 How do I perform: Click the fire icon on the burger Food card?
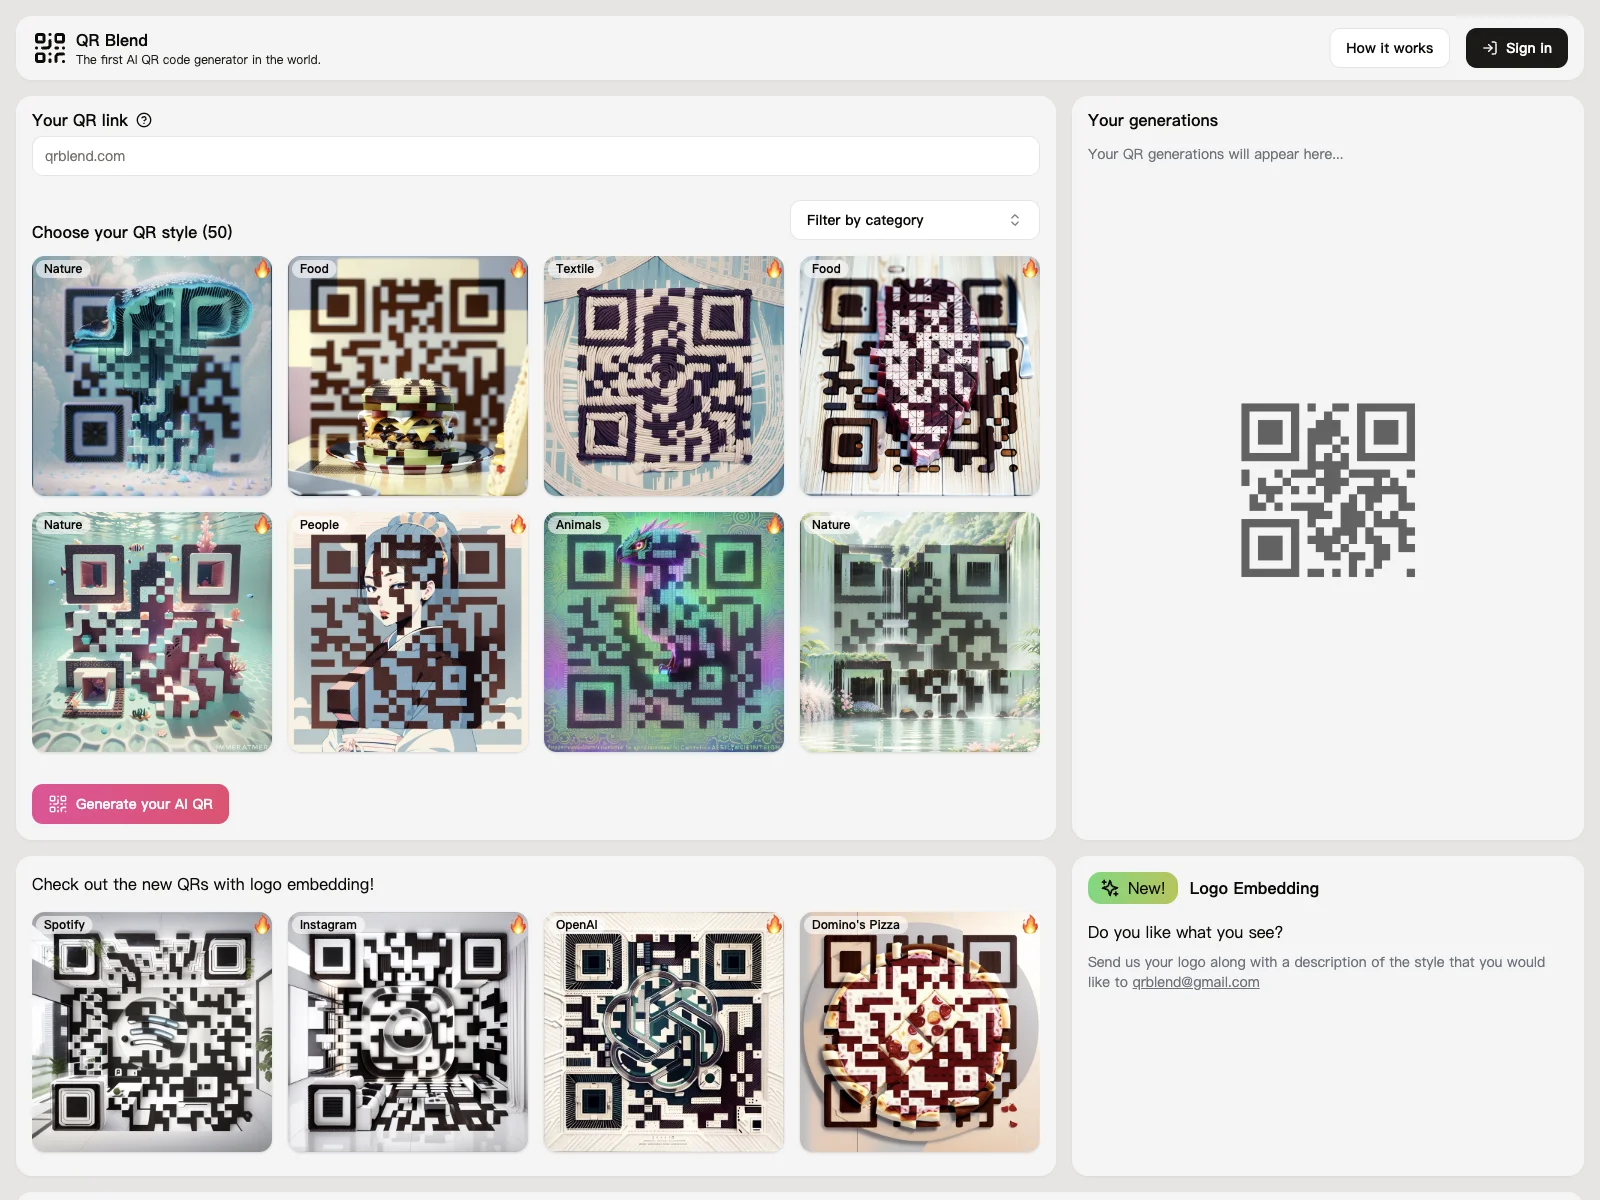click(x=518, y=268)
